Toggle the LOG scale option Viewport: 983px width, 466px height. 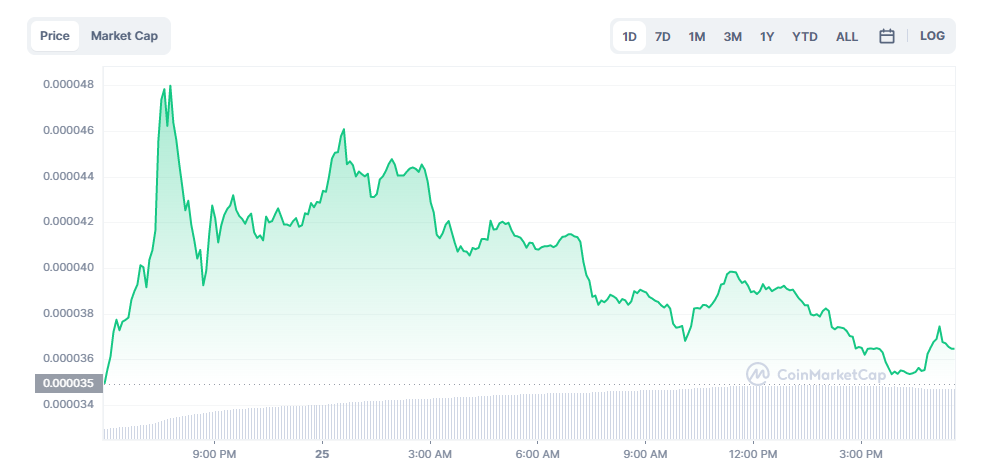(932, 36)
